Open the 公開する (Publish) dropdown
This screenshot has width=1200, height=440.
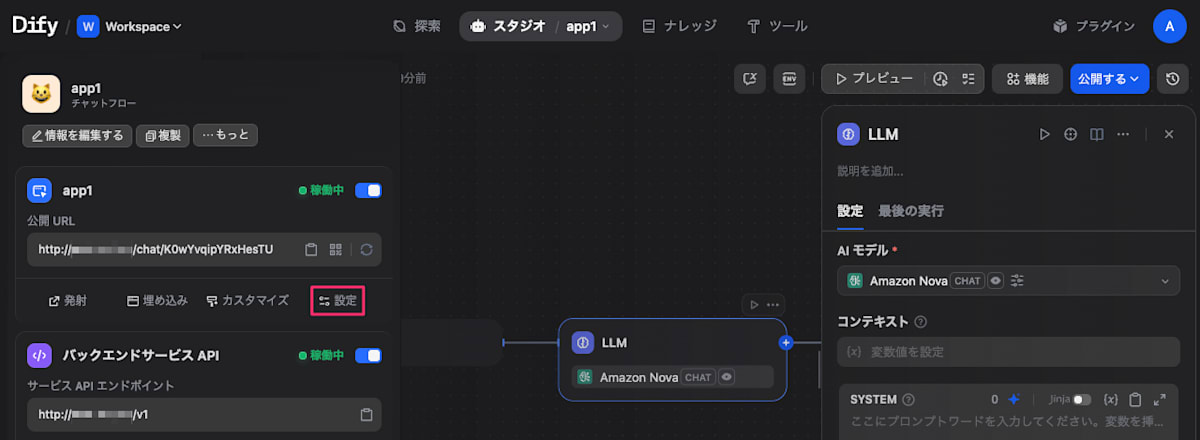[1109, 79]
